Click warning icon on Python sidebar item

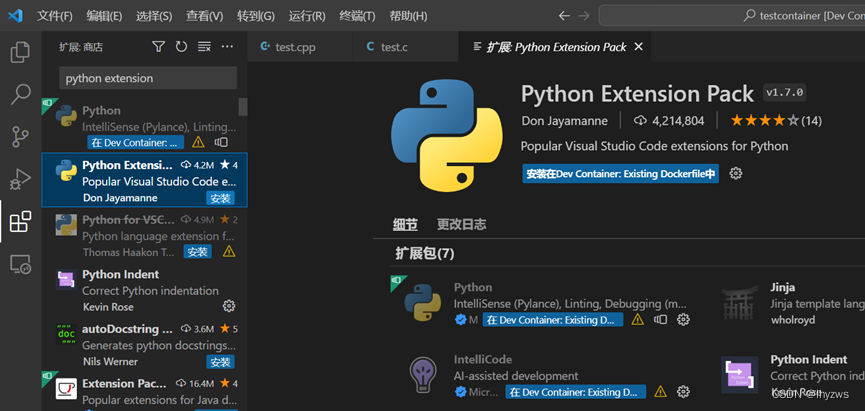pyautogui.click(x=198, y=142)
